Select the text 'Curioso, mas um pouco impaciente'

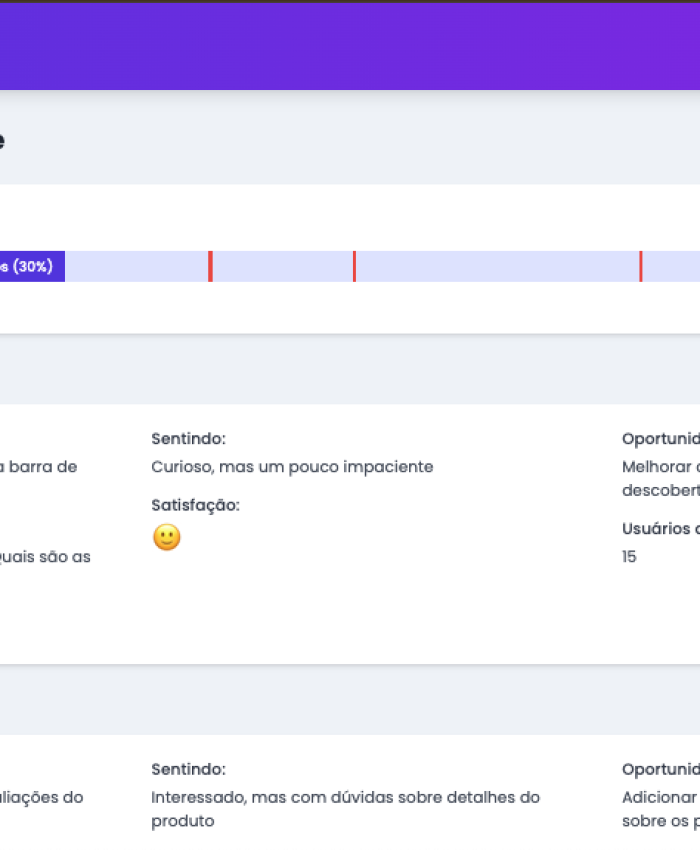click(x=292, y=467)
